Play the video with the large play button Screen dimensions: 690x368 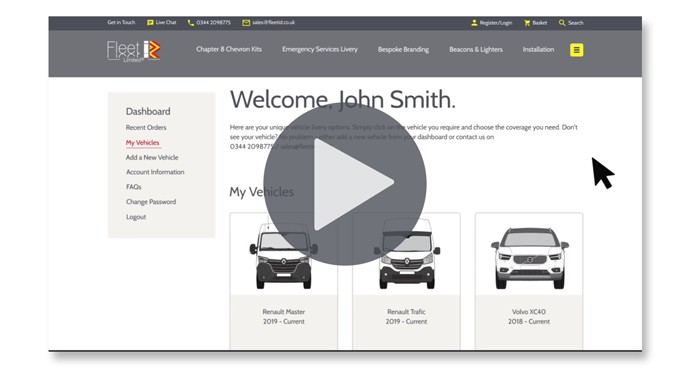point(345,184)
